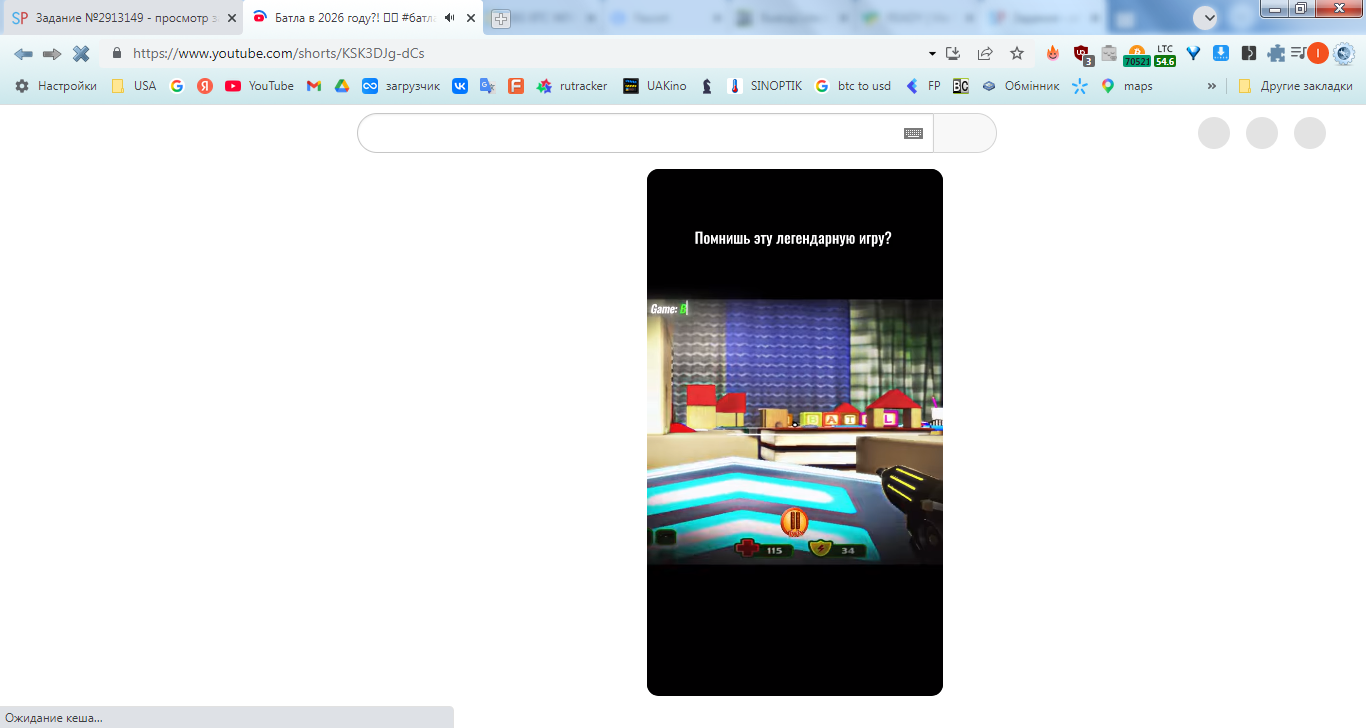Open the USA bookmarks folder
This screenshot has width=1366, height=728.
134,86
